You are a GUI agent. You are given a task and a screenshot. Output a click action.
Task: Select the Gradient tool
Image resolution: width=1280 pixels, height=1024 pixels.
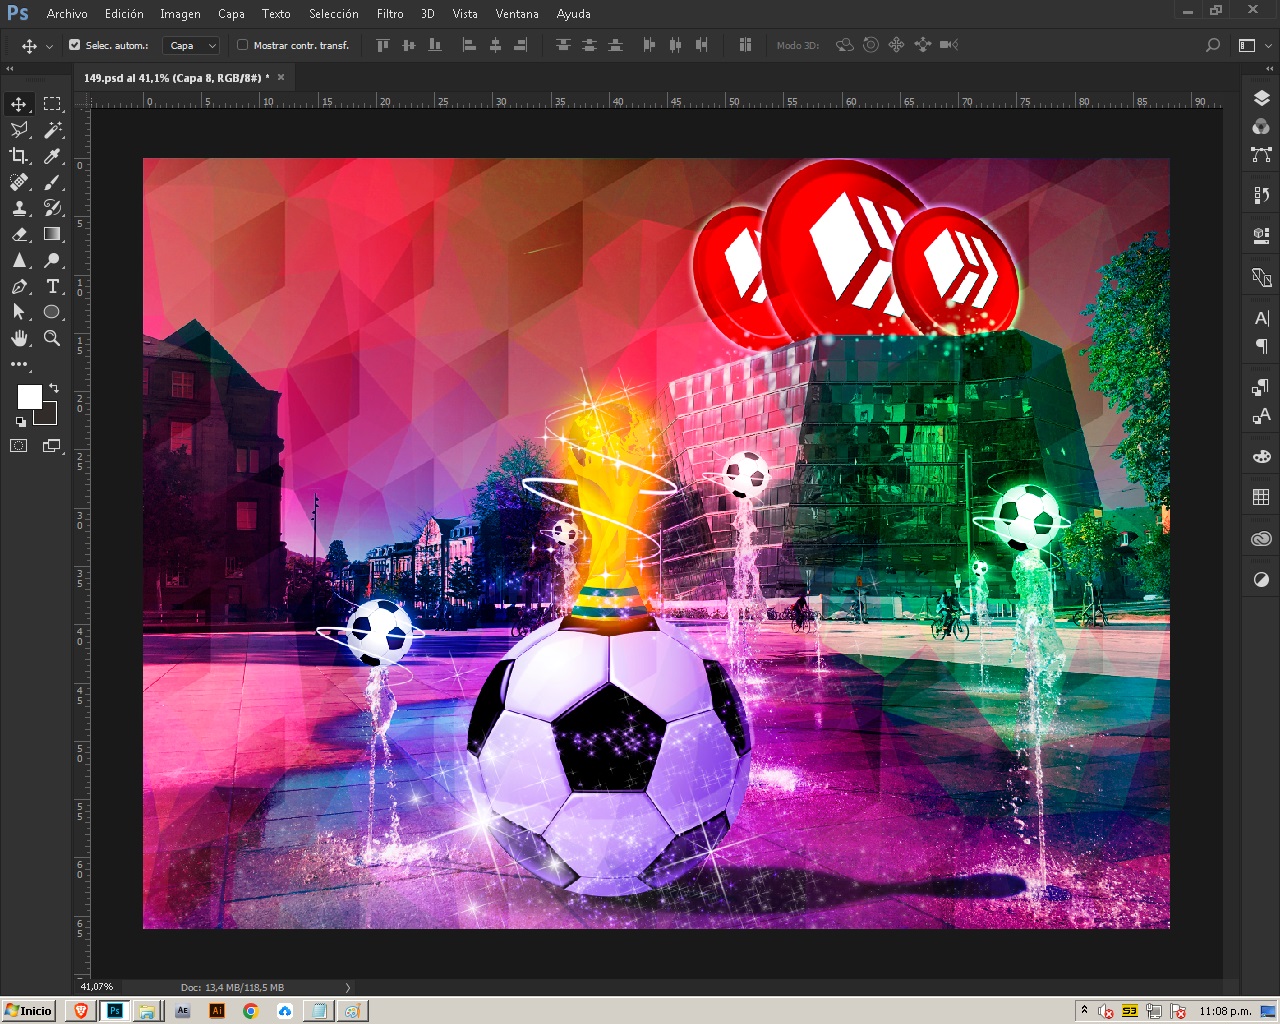(x=52, y=234)
